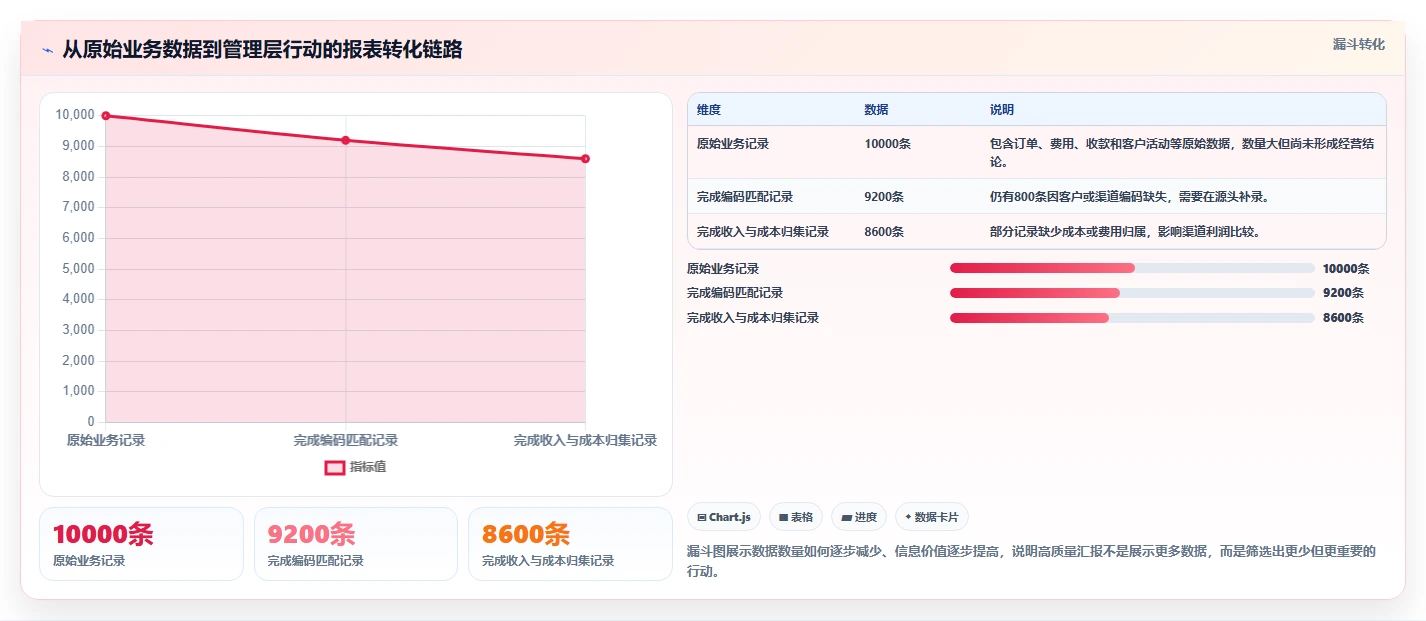
Task: Open the pink 9200条 data card
Action: 356,544
